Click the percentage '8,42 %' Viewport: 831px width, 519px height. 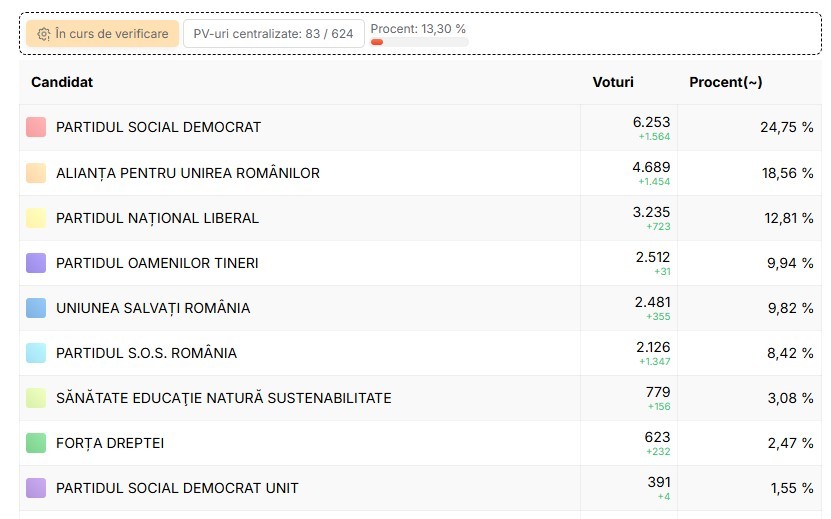tap(790, 354)
